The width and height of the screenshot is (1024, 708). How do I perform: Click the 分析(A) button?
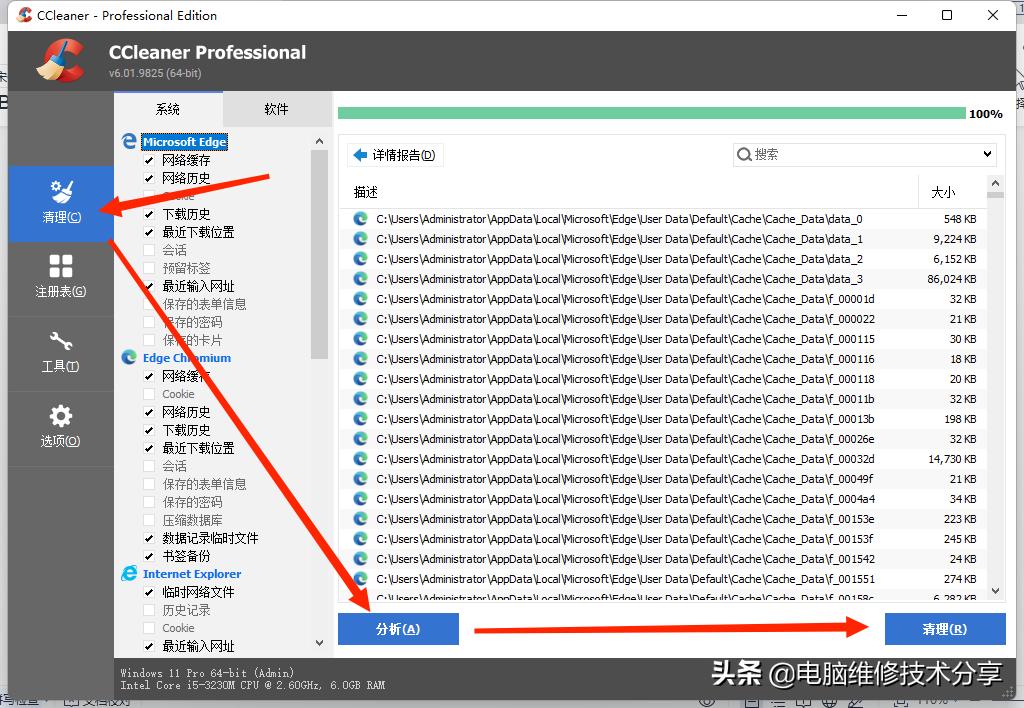(x=398, y=629)
